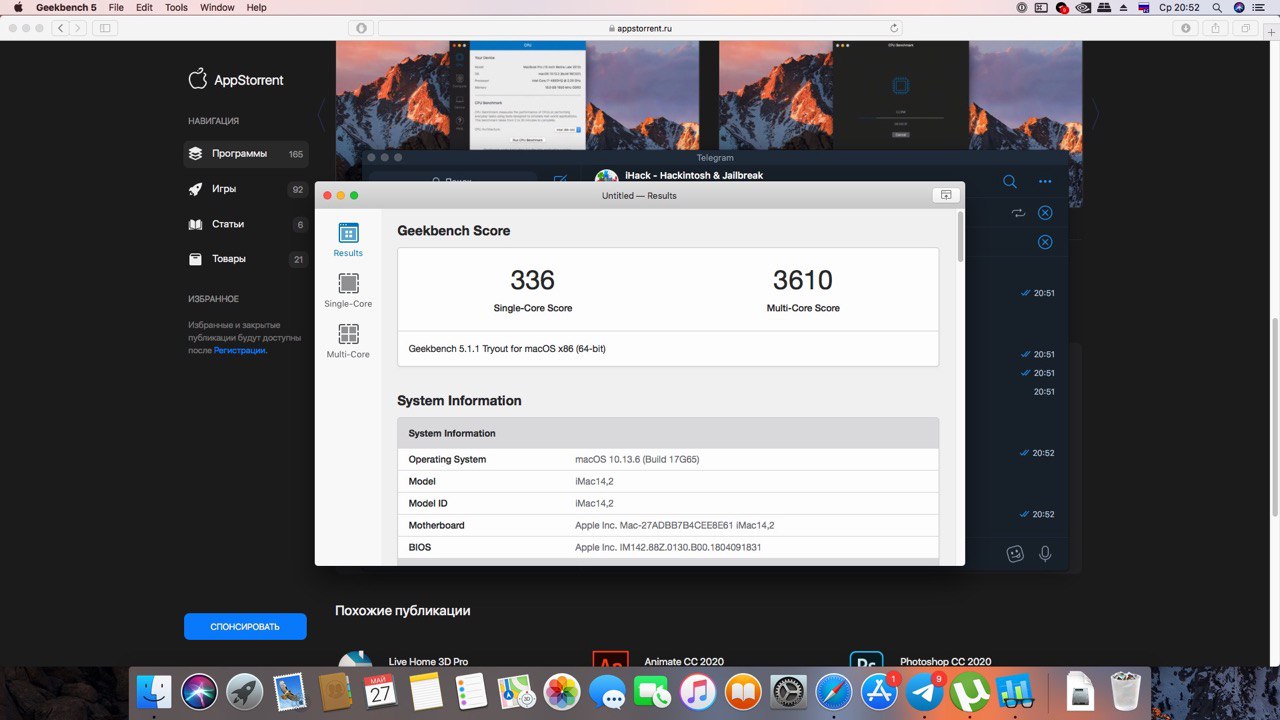Screen dimensions: 1280x720
Task: Open the Tools menu
Action: click(x=176, y=7)
